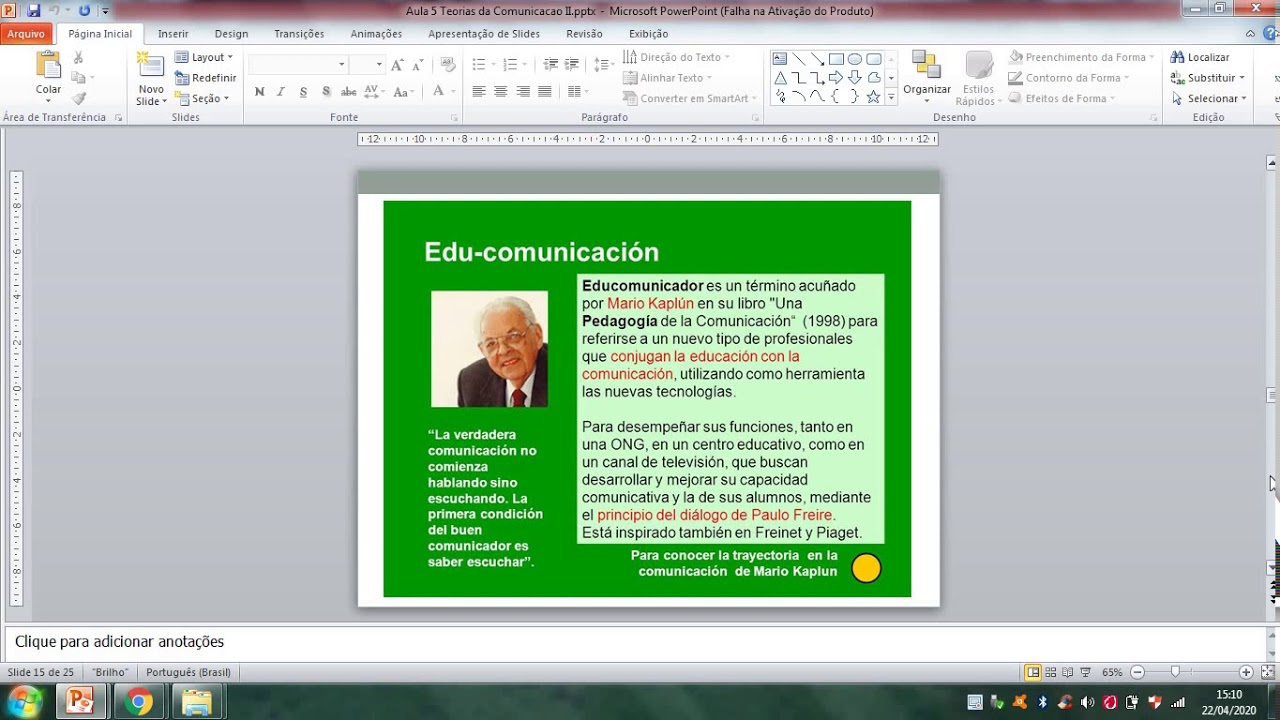1280x720 pixels.
Task: Click the zoom out minus button
Action: tap(1137, 672)
